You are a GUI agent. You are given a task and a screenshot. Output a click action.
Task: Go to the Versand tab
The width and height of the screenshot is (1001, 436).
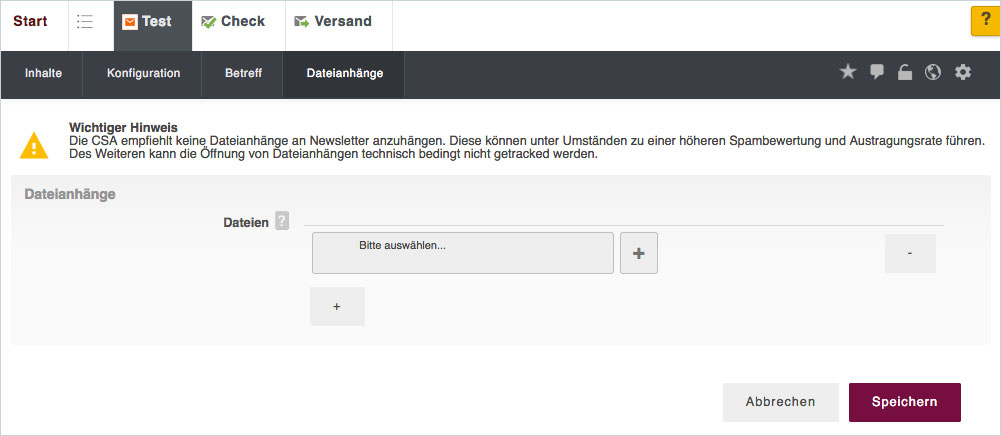click(333, 22)
